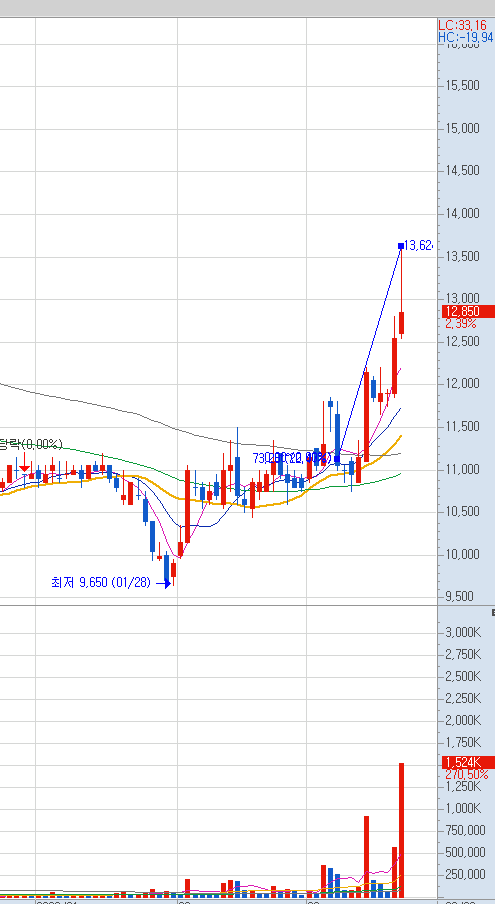Click the 270,50% volume change text

tap(466, 774)
